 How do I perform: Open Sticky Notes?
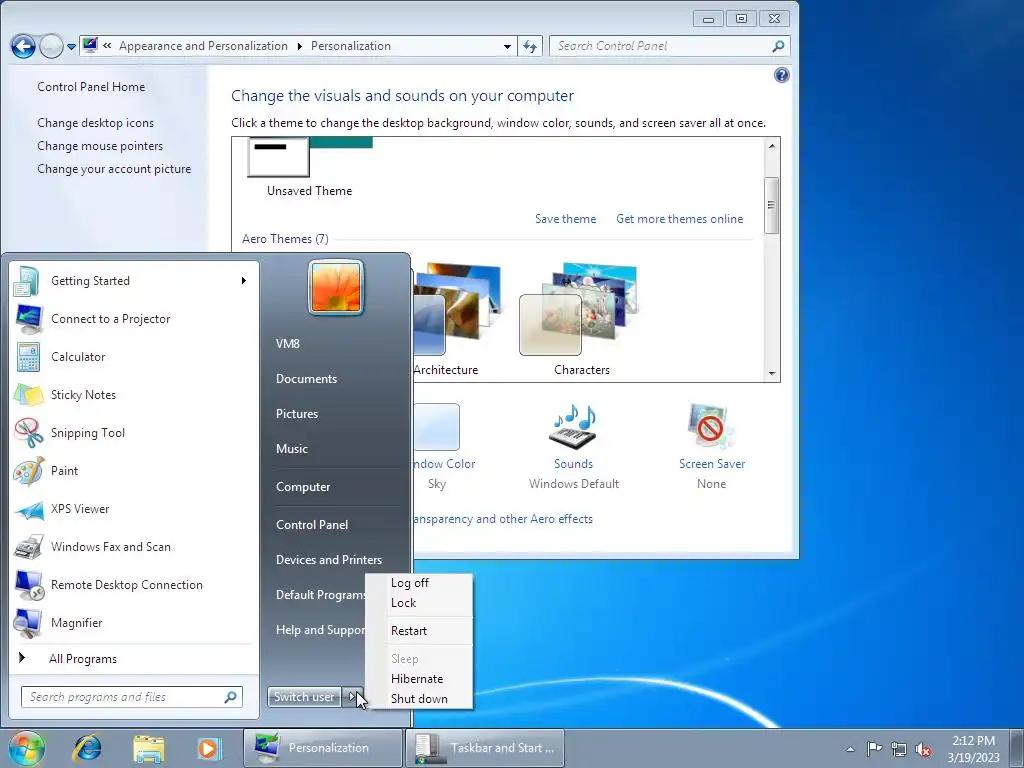point(133,394)
